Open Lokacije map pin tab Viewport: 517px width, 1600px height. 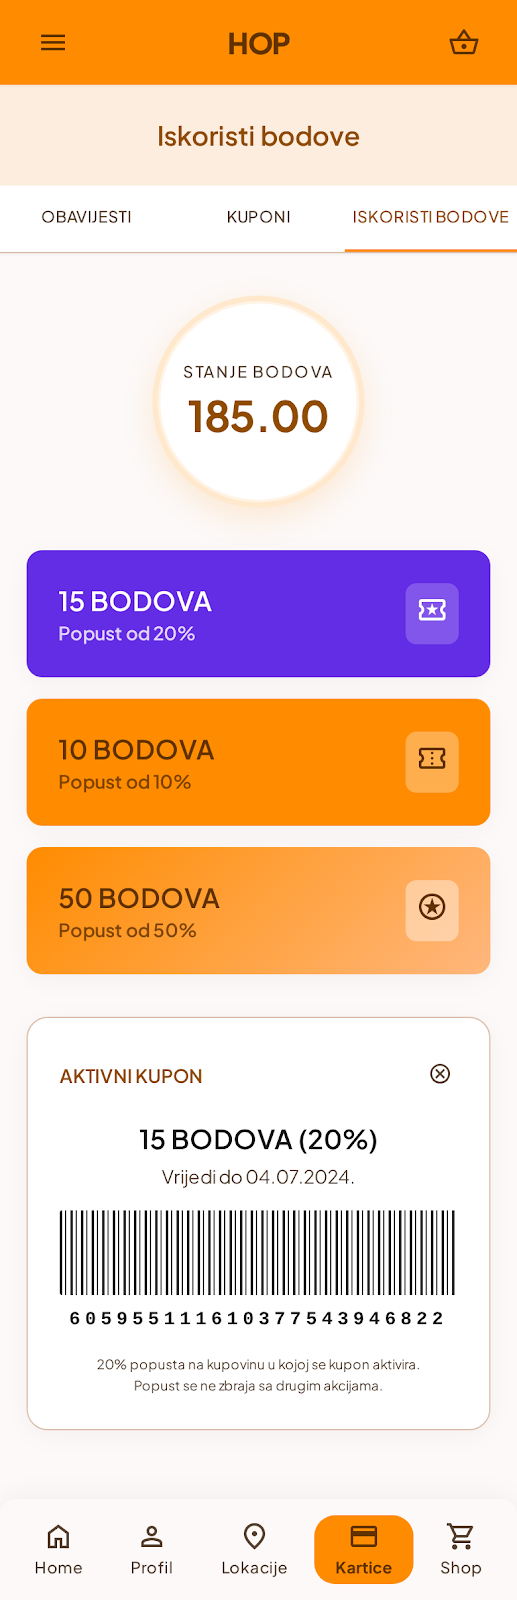point(254,1549)
